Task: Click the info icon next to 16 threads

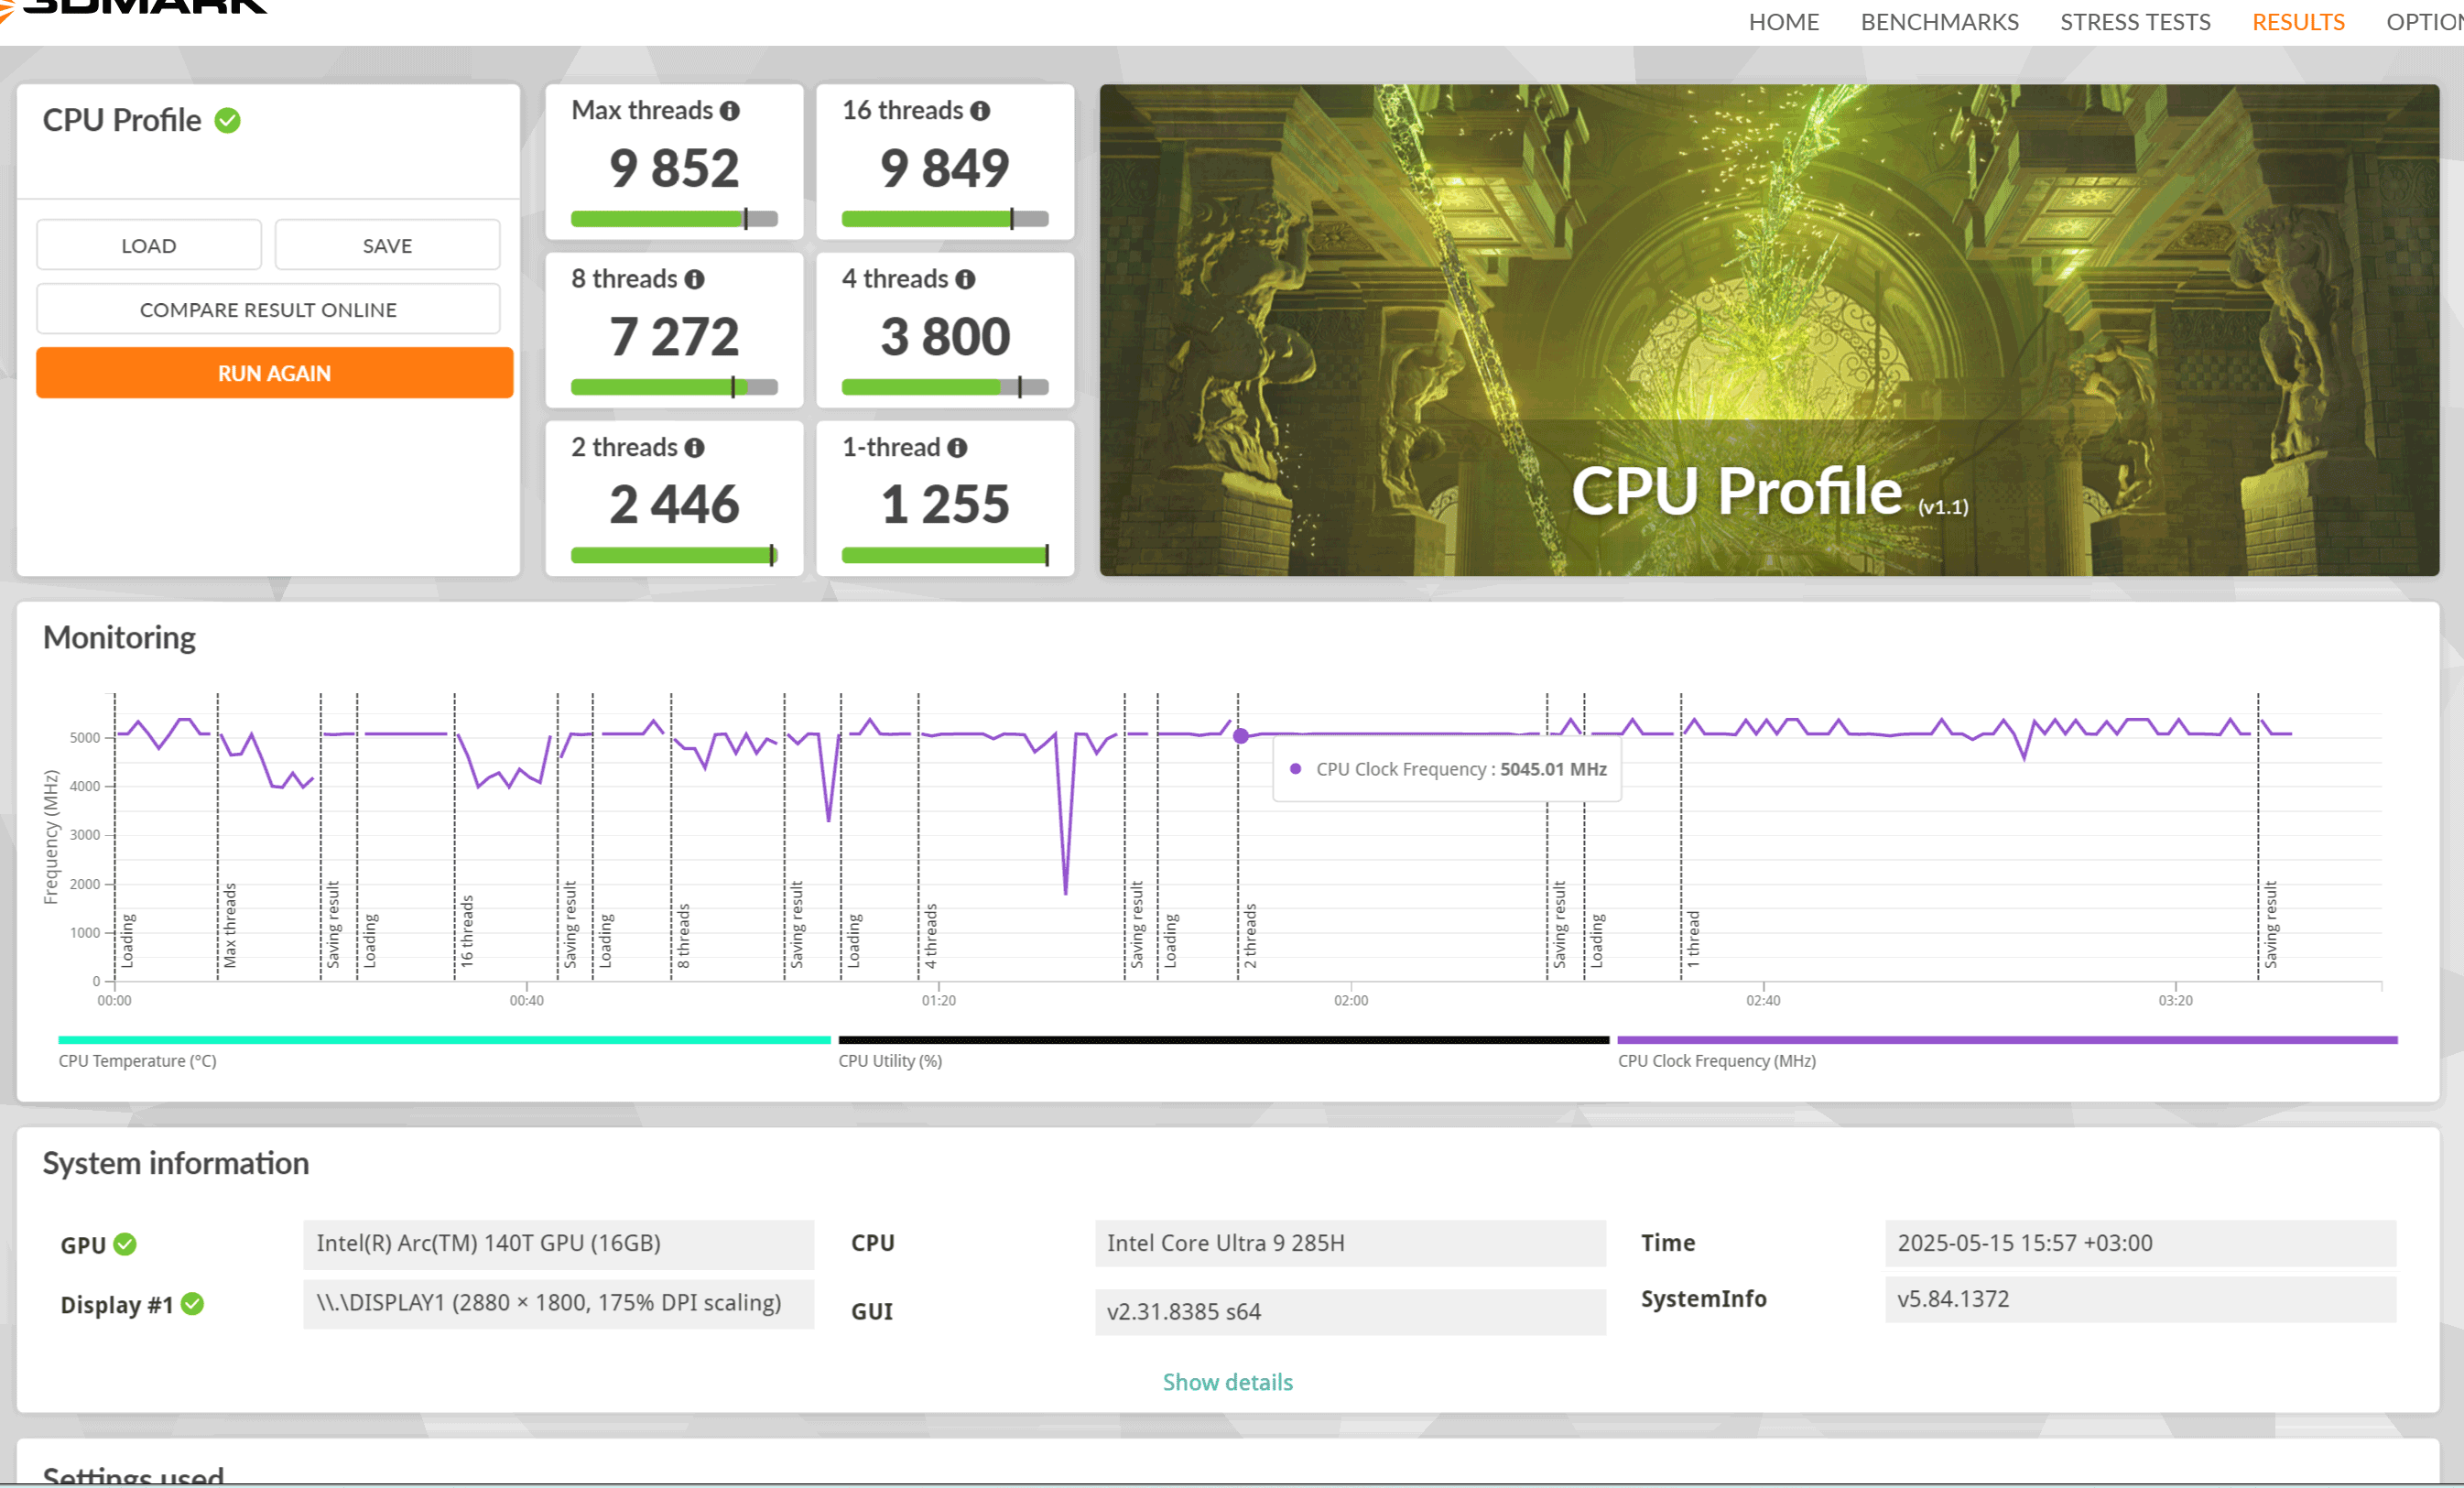Action: pyautogui.click(x=980, y=111)
